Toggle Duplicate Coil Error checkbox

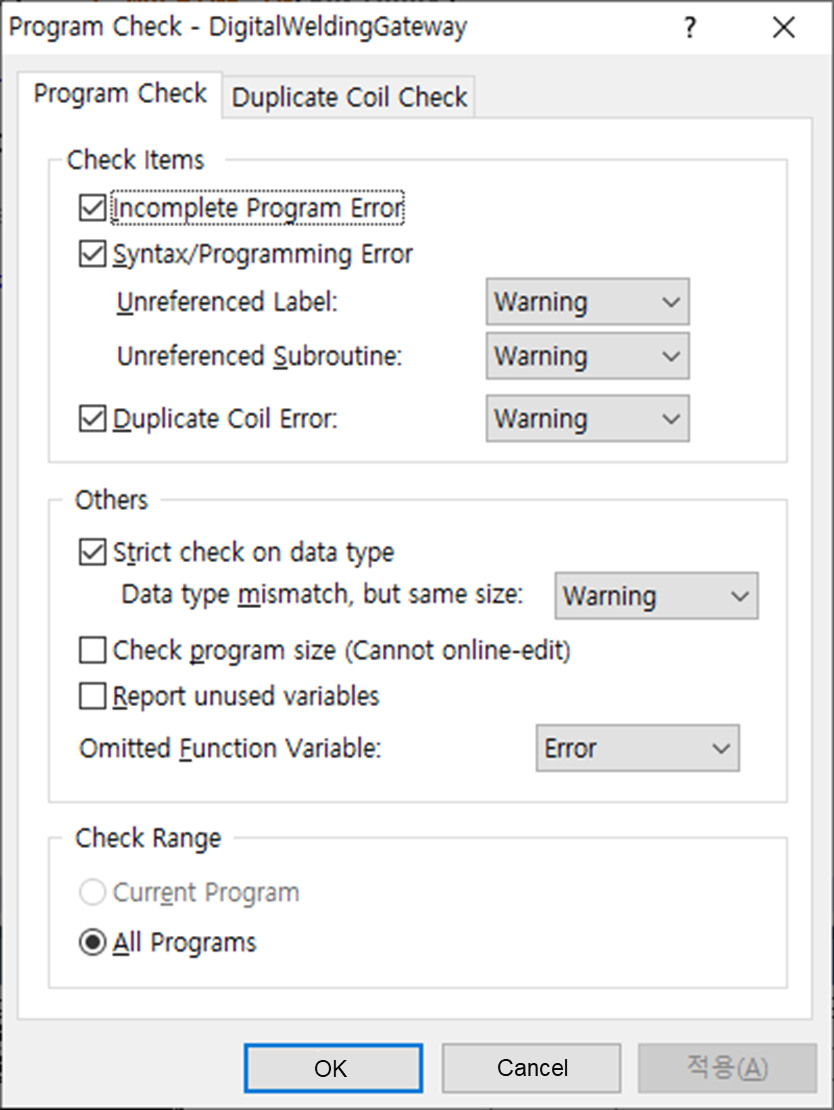[93, 419]
